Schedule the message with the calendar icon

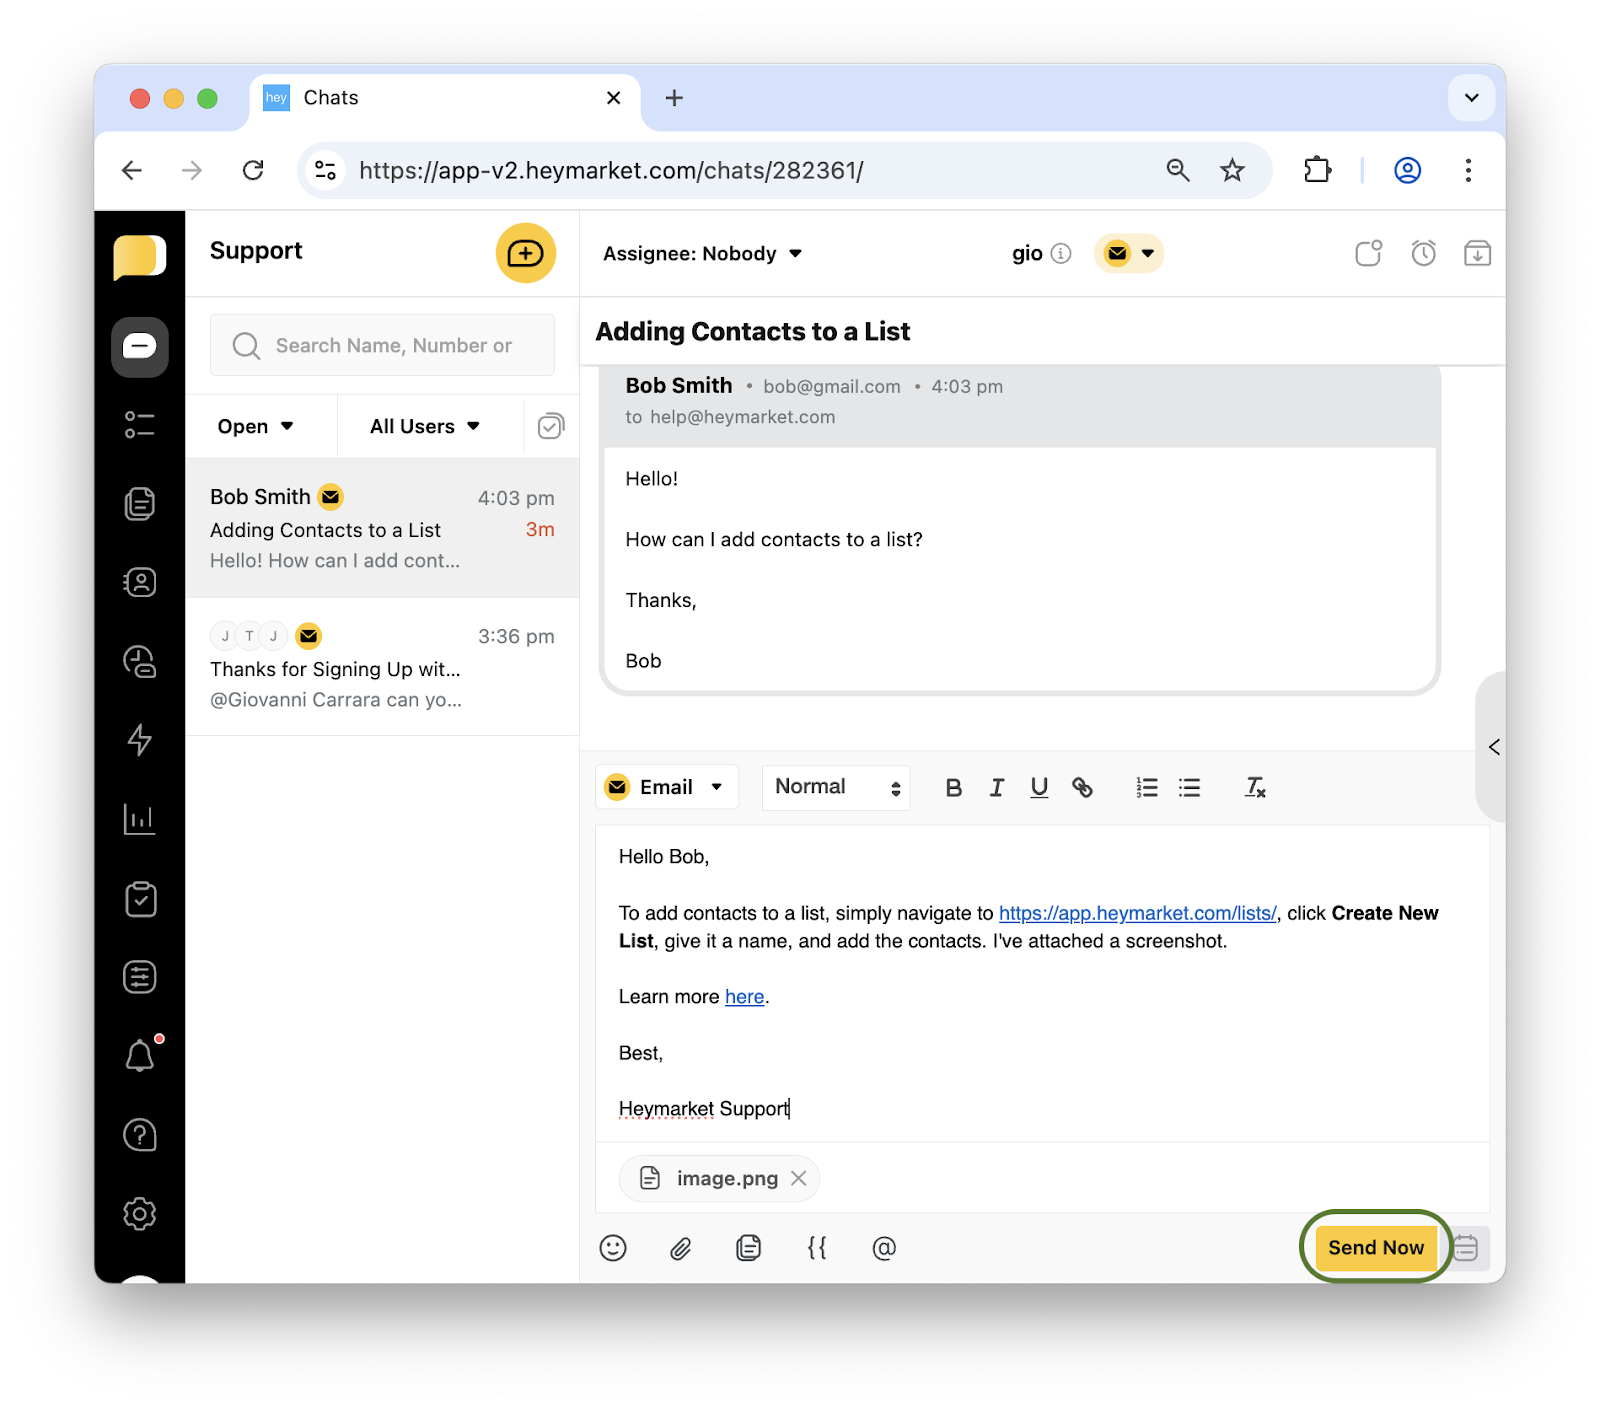(1467, 1248)
